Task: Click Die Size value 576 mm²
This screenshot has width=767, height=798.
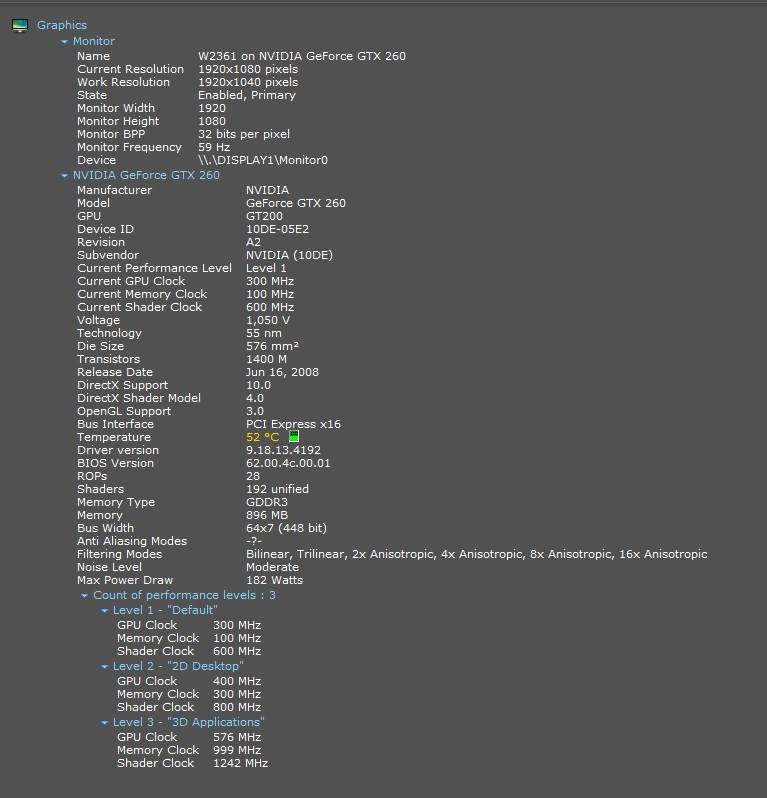Action: click(x=272, y=346)
